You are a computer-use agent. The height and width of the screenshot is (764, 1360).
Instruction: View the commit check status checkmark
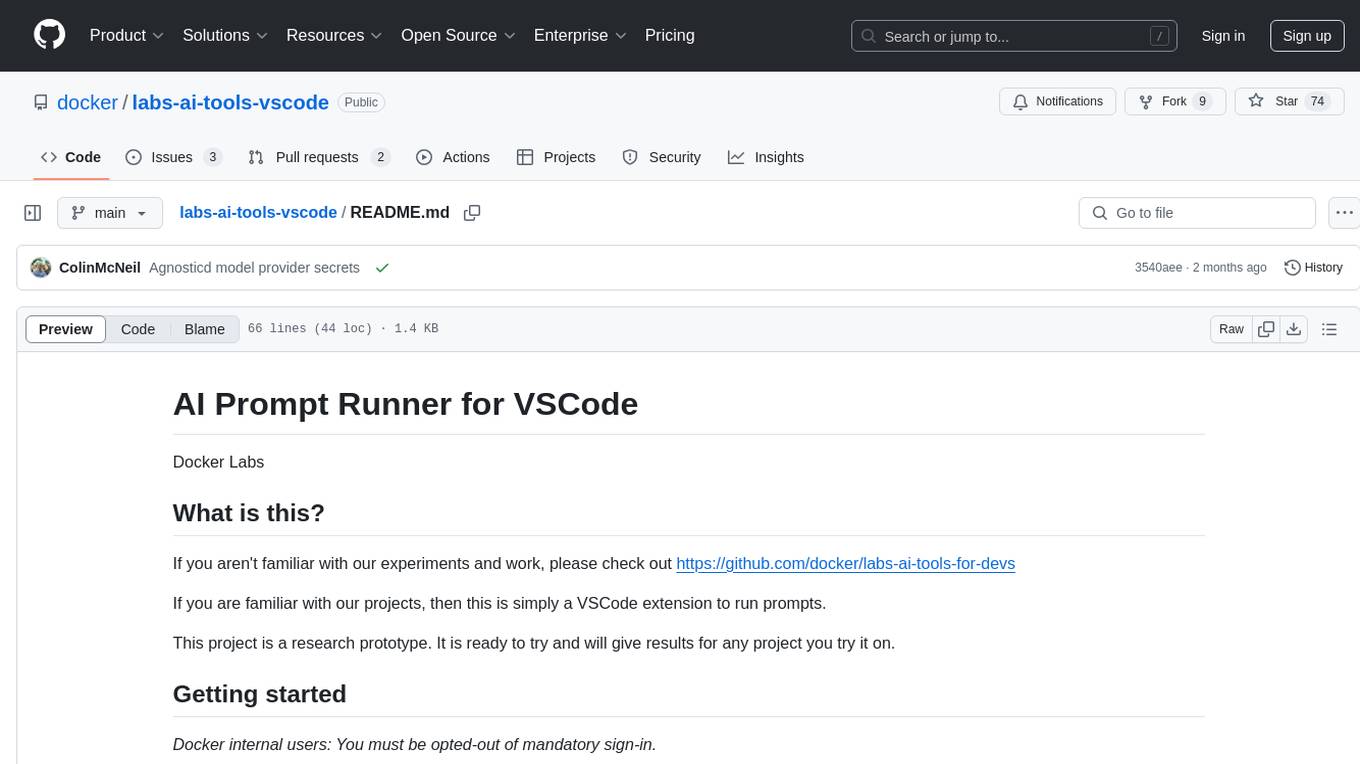coord(382,268)
